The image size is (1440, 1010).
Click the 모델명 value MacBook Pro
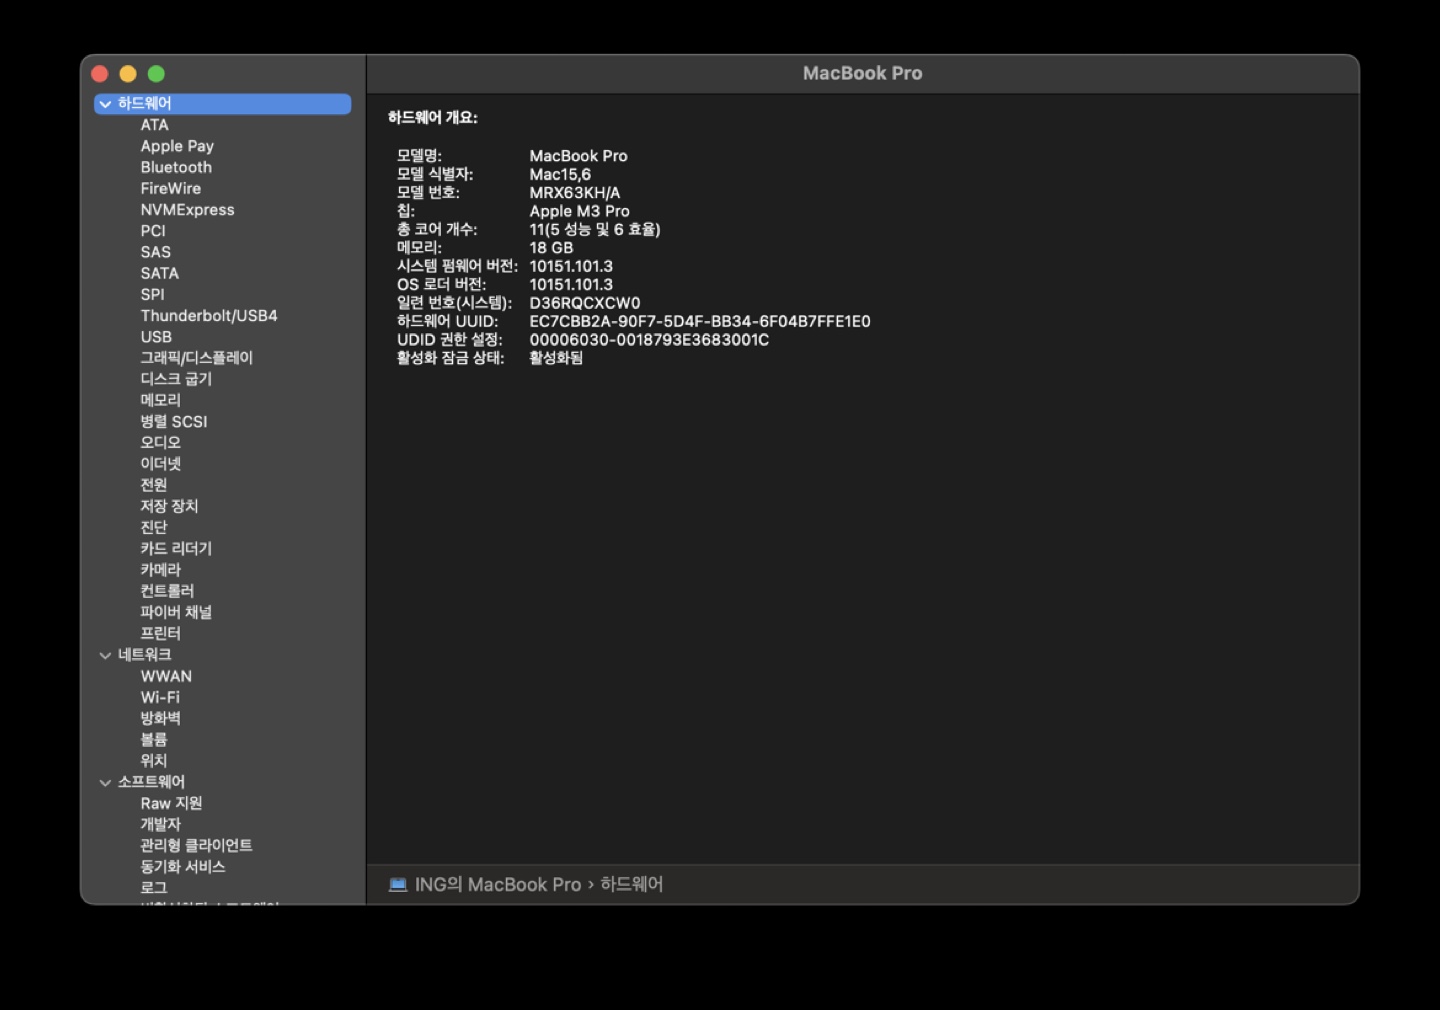click(x=579, y=156)
